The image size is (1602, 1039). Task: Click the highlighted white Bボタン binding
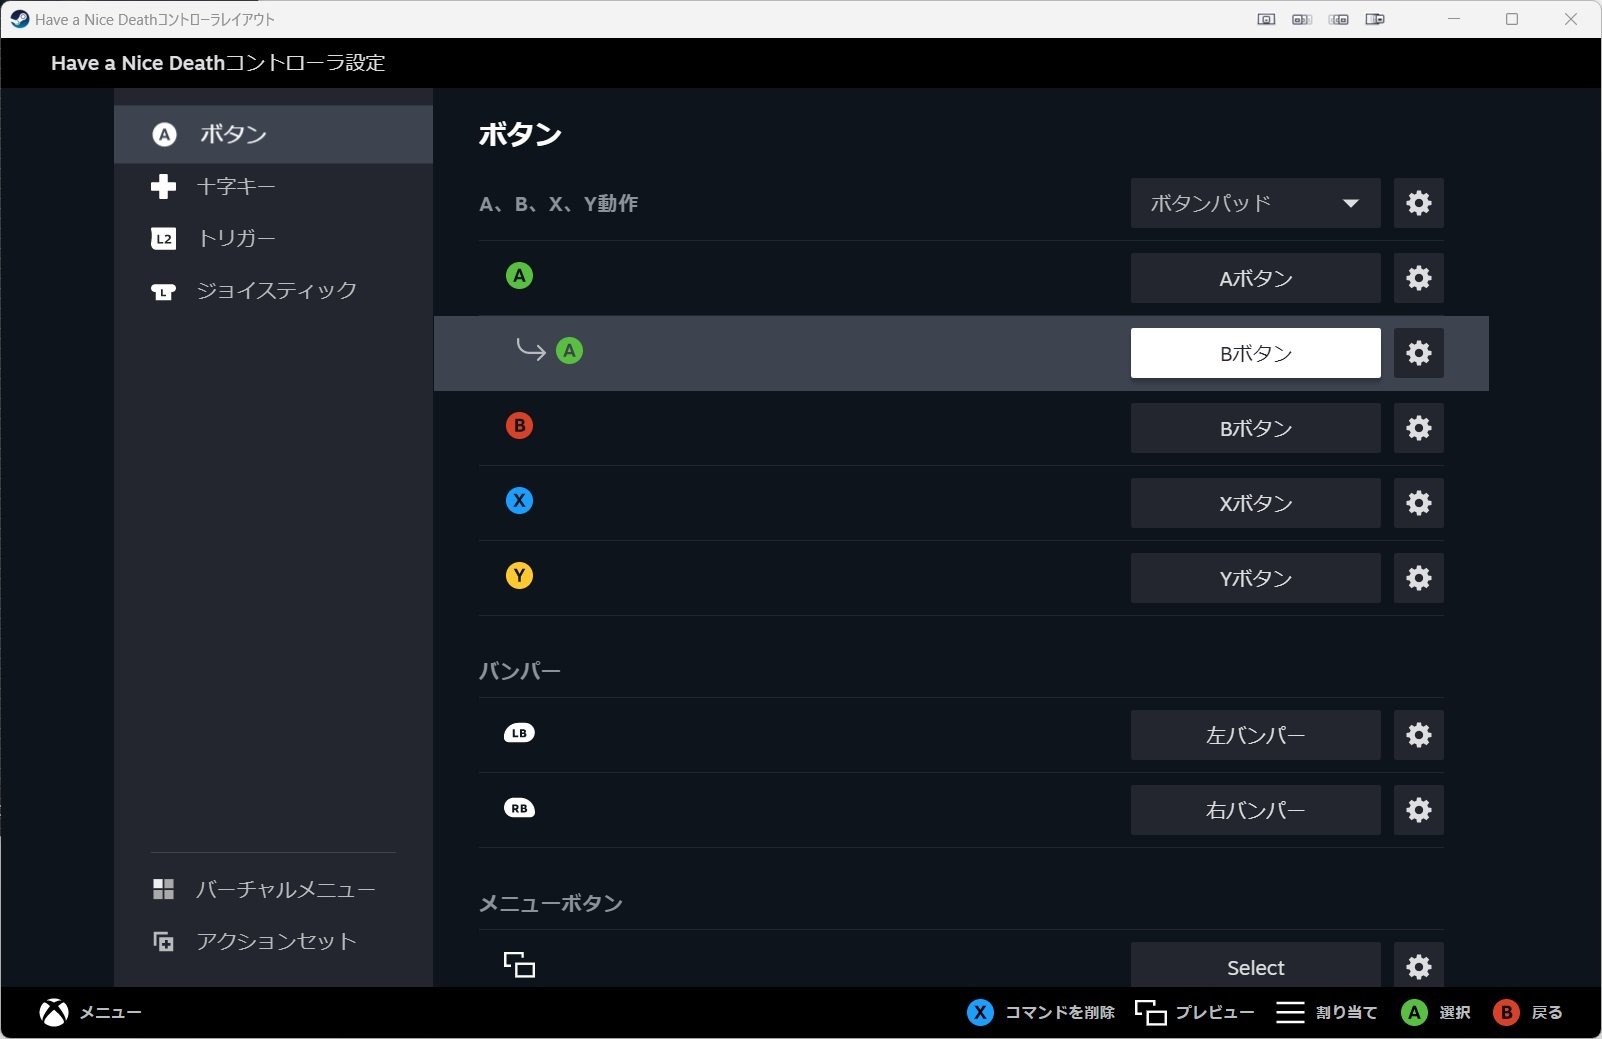(x=1255, y=353)
